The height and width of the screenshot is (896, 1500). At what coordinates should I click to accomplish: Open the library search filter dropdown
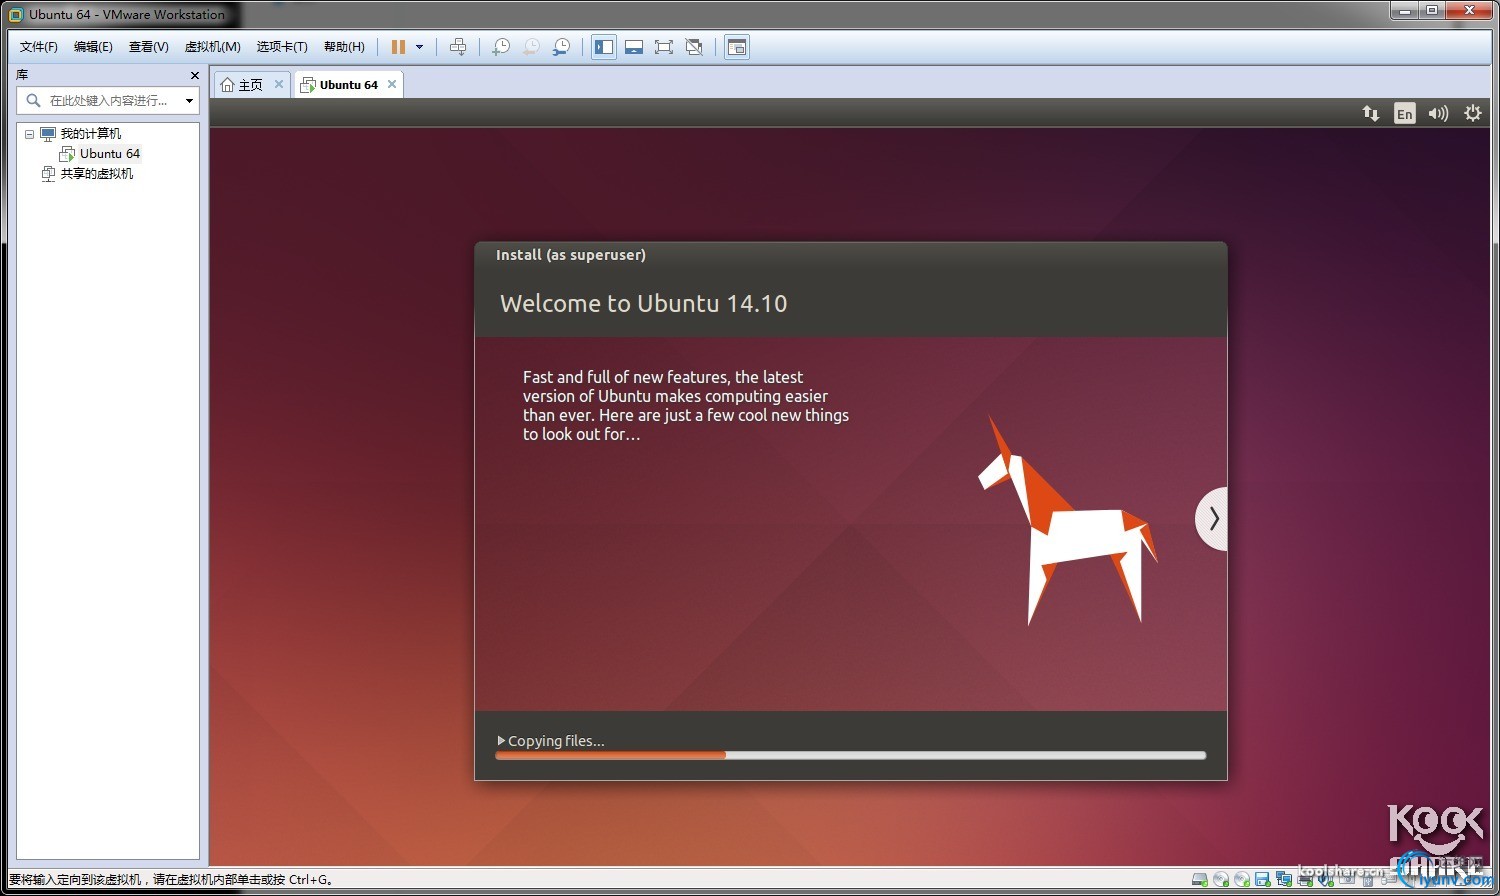pos(189,100)
